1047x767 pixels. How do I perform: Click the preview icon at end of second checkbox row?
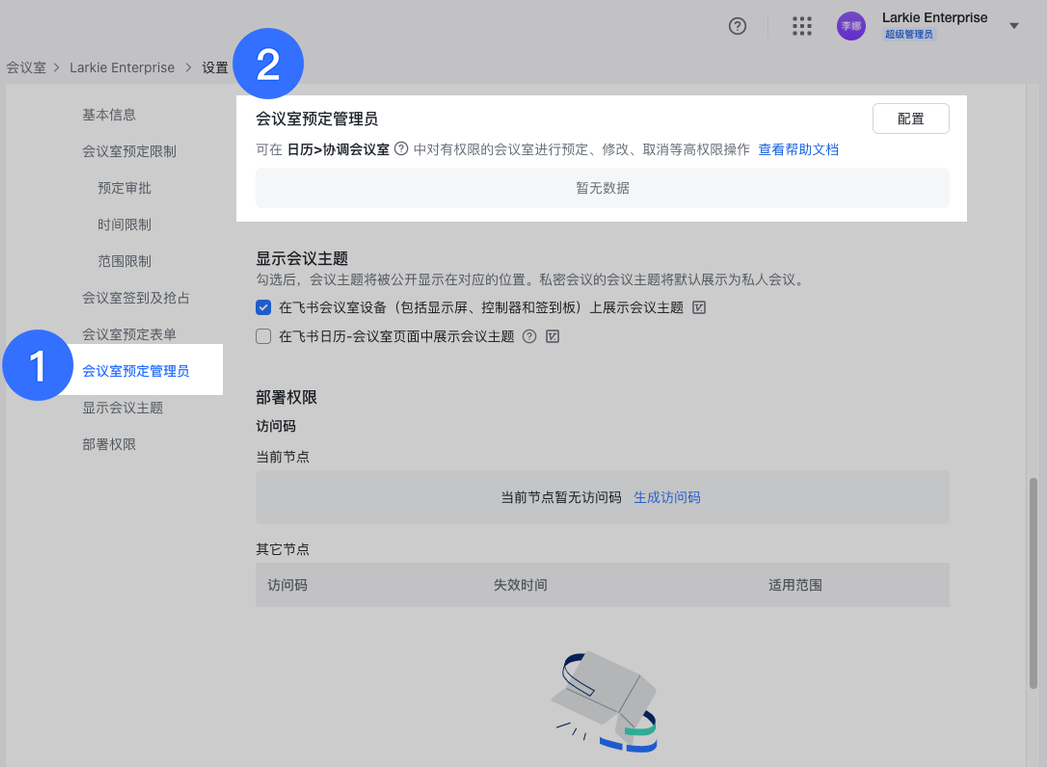(551, 336)
